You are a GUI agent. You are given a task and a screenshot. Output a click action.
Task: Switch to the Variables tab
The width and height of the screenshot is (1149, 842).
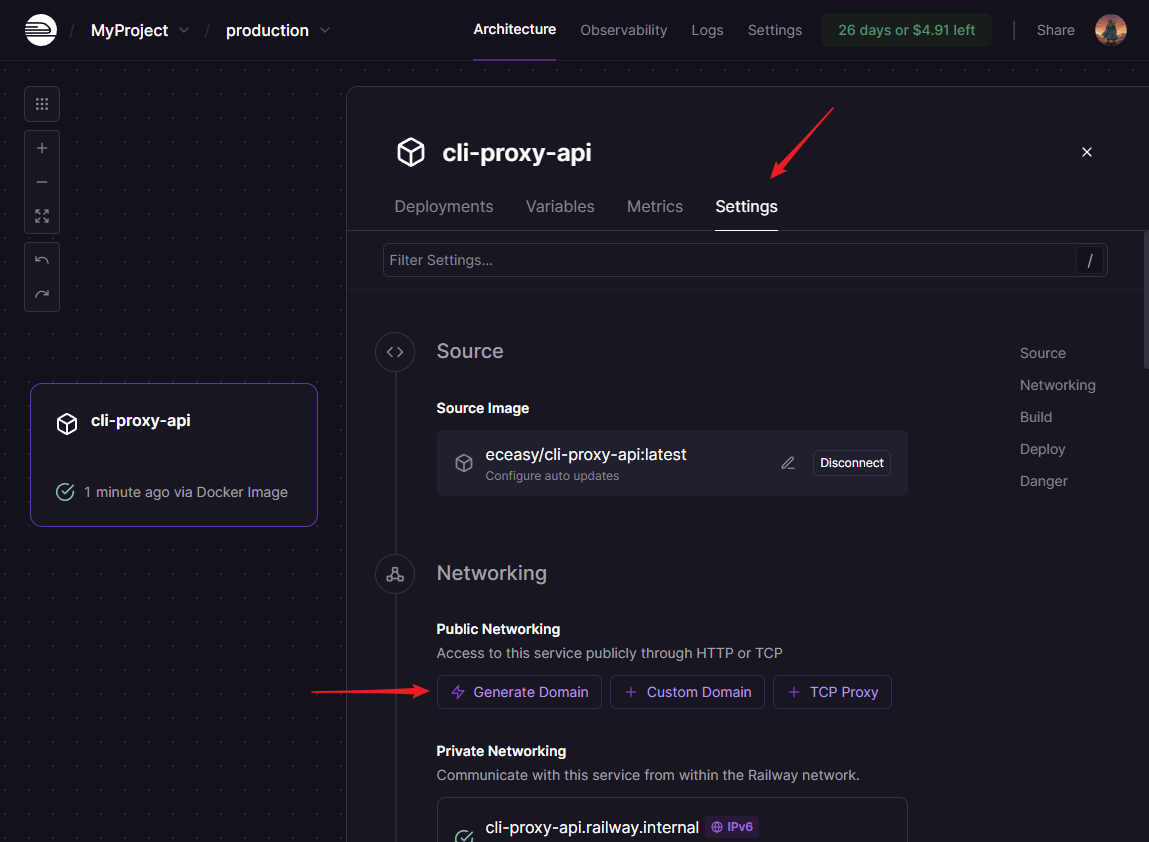point(560,206)
